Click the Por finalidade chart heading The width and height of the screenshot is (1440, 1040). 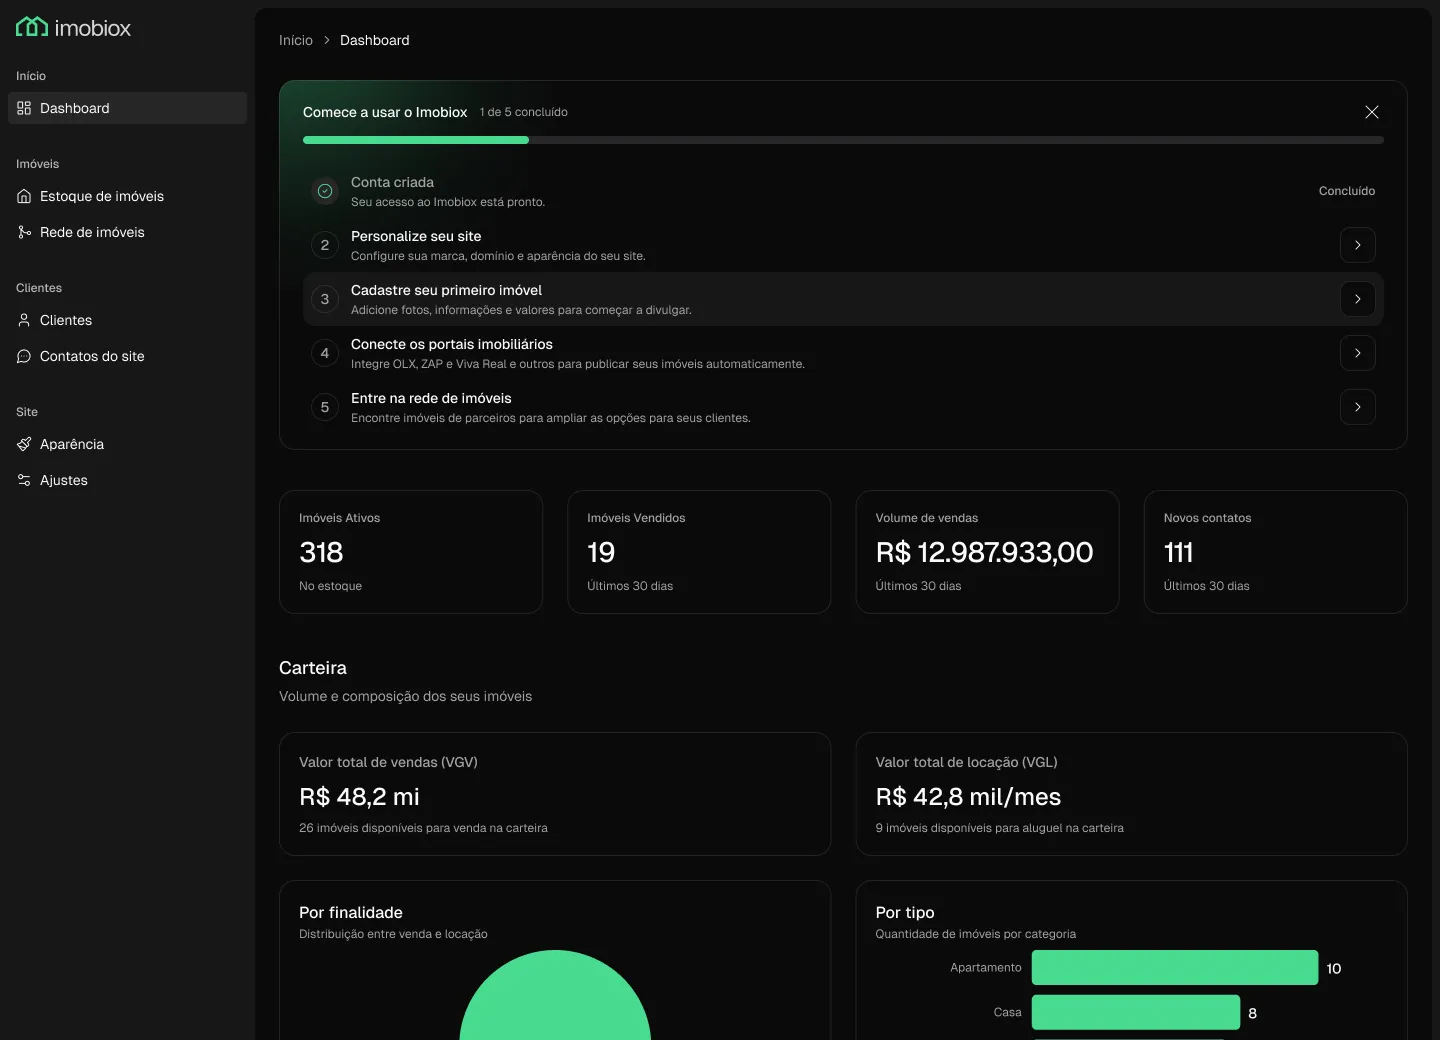(351, 912)
